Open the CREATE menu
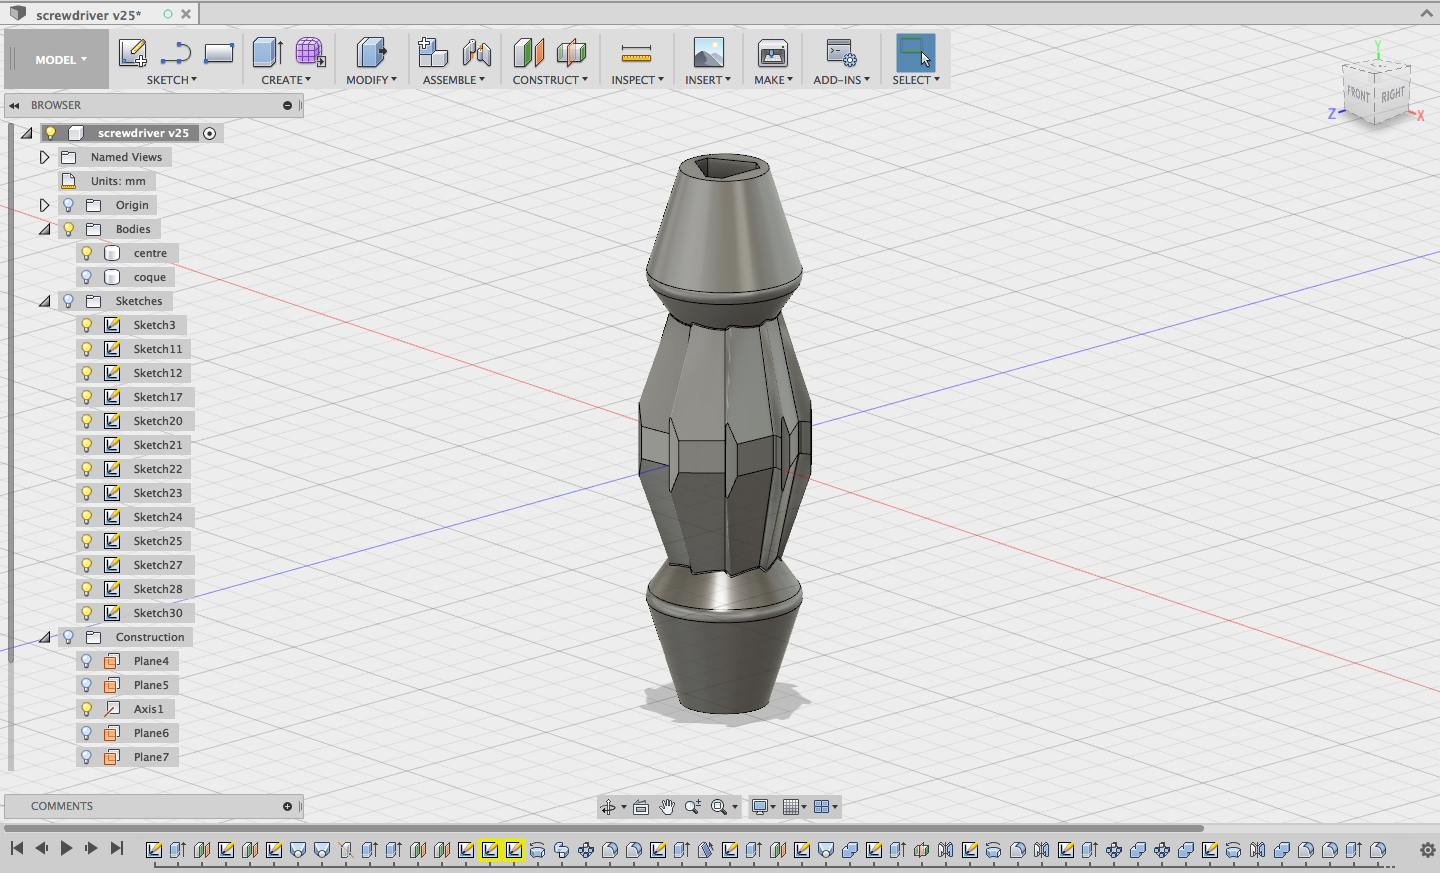Screen dimensions: 1440x873 (286, 80)
